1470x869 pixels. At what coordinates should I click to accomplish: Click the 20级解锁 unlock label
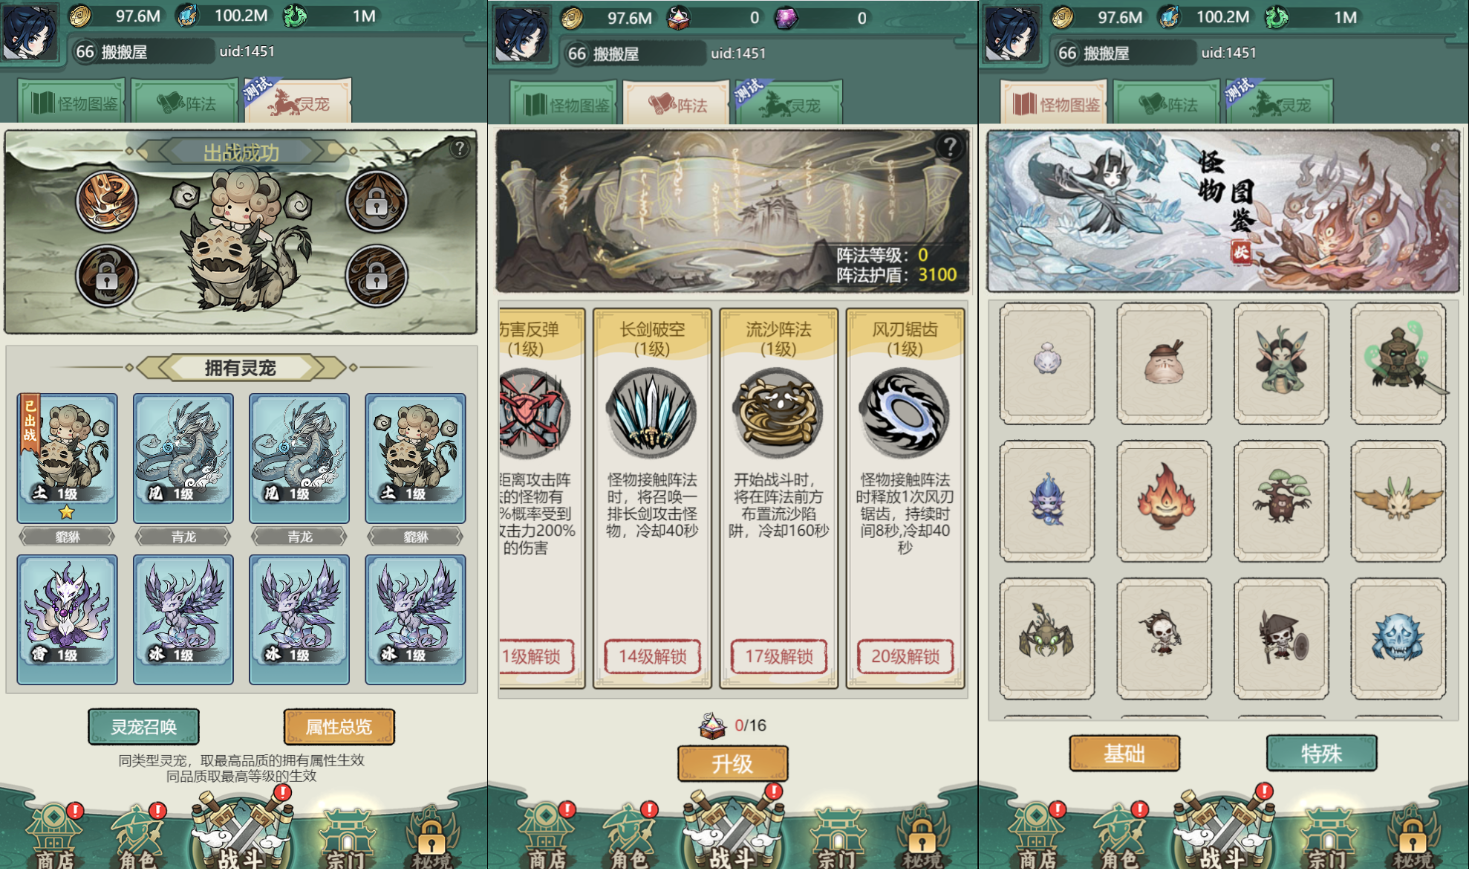905,656
